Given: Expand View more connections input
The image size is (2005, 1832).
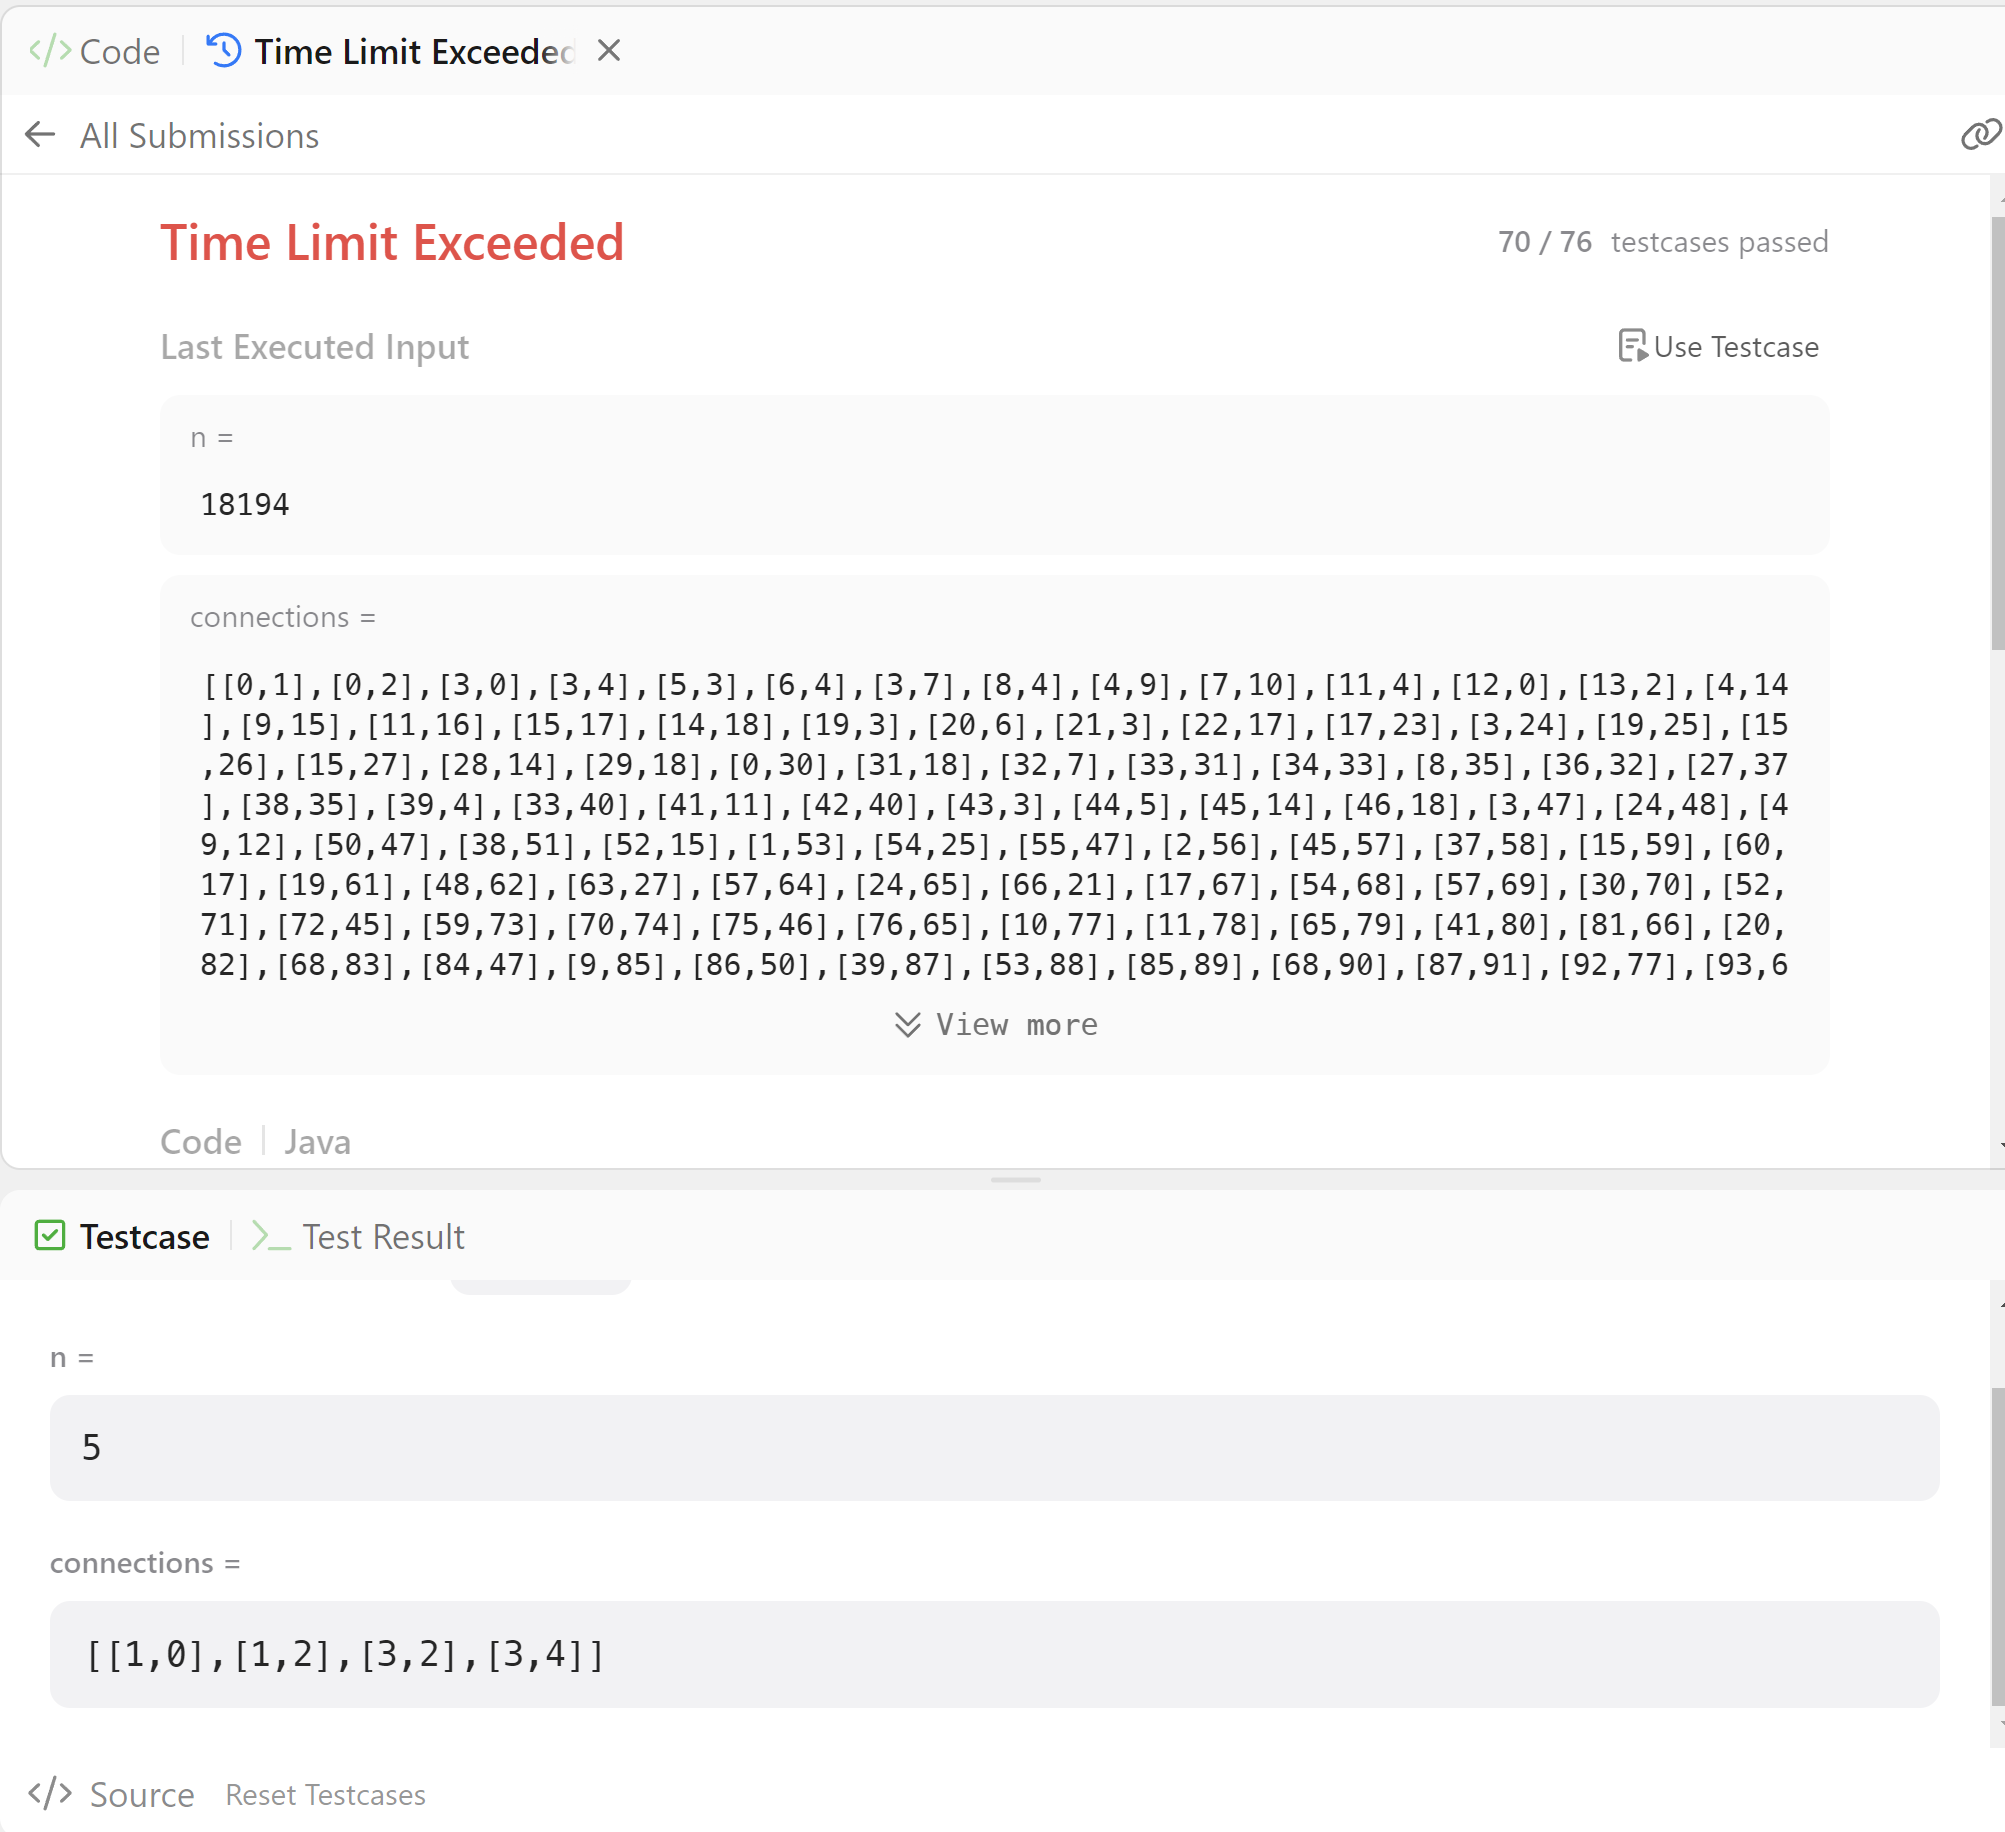Looking at the screenshot, I should (x=996, y=1024).
